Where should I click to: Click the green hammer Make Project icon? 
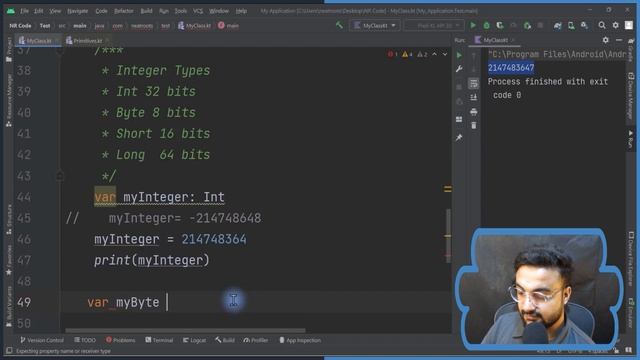[339, 25]
